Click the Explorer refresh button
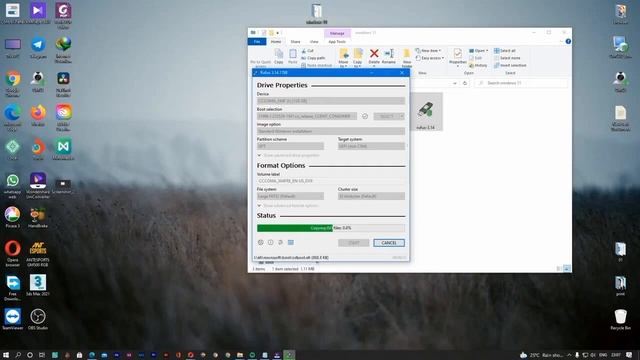 click(464, 83)
